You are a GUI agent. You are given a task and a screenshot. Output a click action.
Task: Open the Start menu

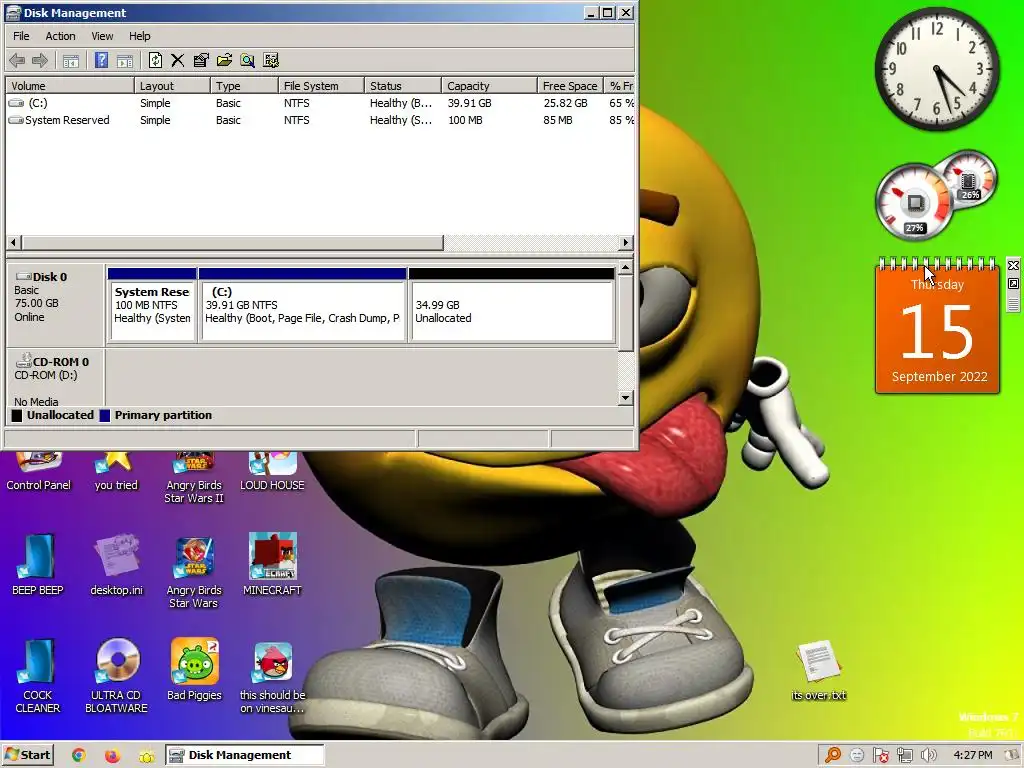(x=27, y=755)
